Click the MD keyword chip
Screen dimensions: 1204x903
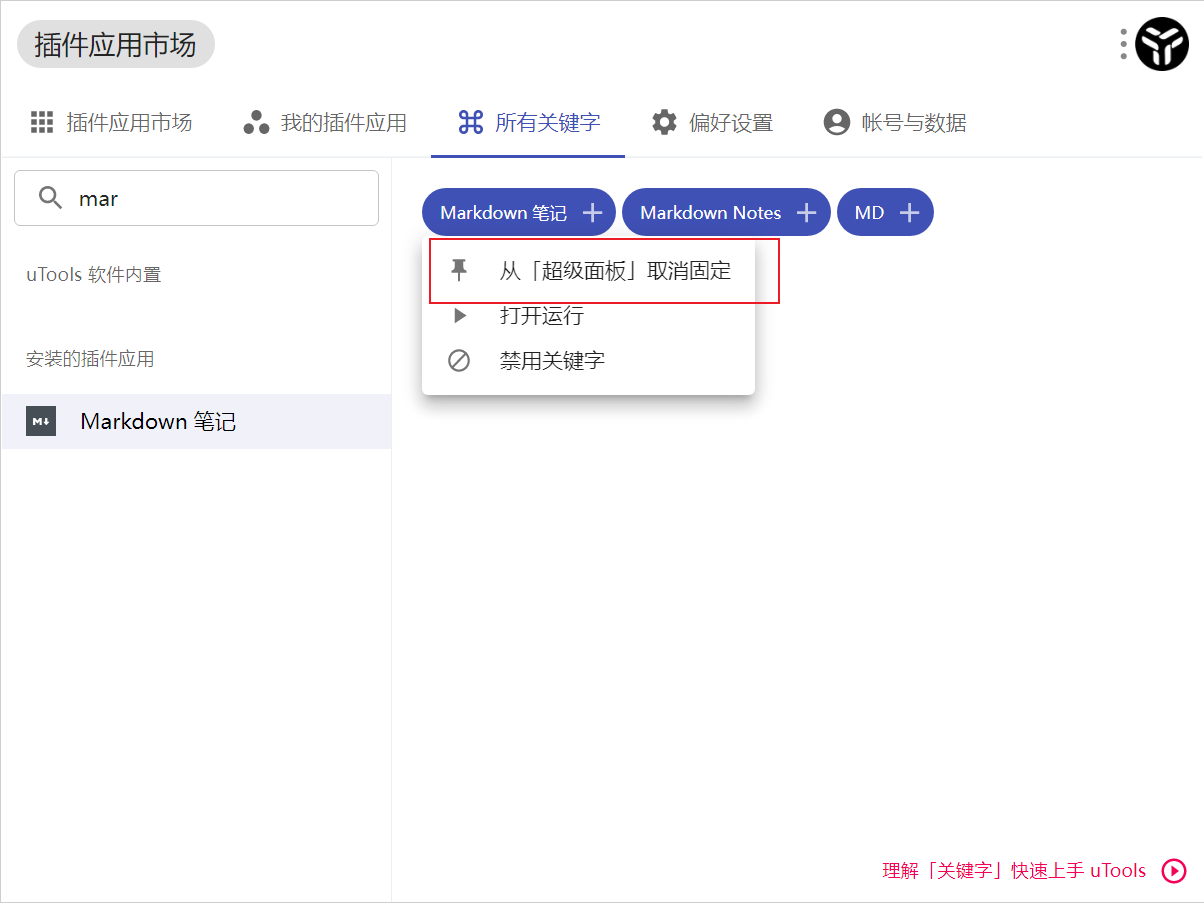point(885,212)
